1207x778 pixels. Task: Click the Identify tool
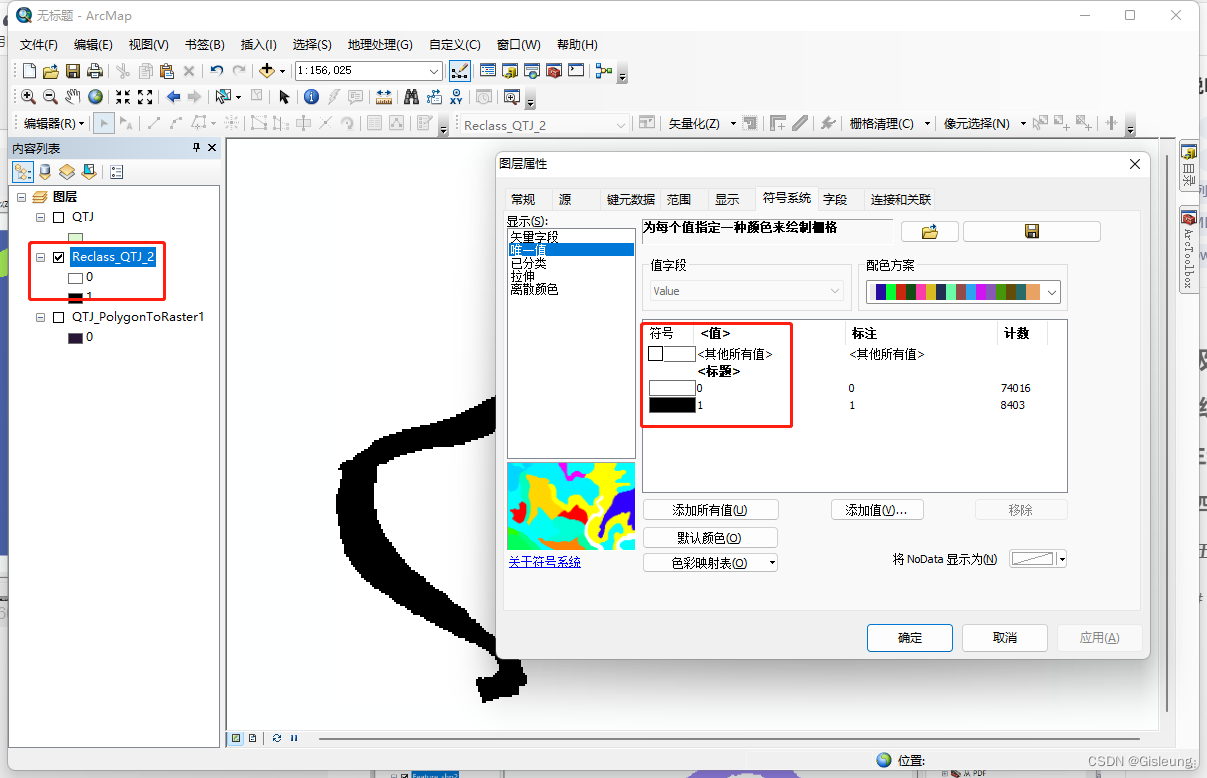(312, 97)
